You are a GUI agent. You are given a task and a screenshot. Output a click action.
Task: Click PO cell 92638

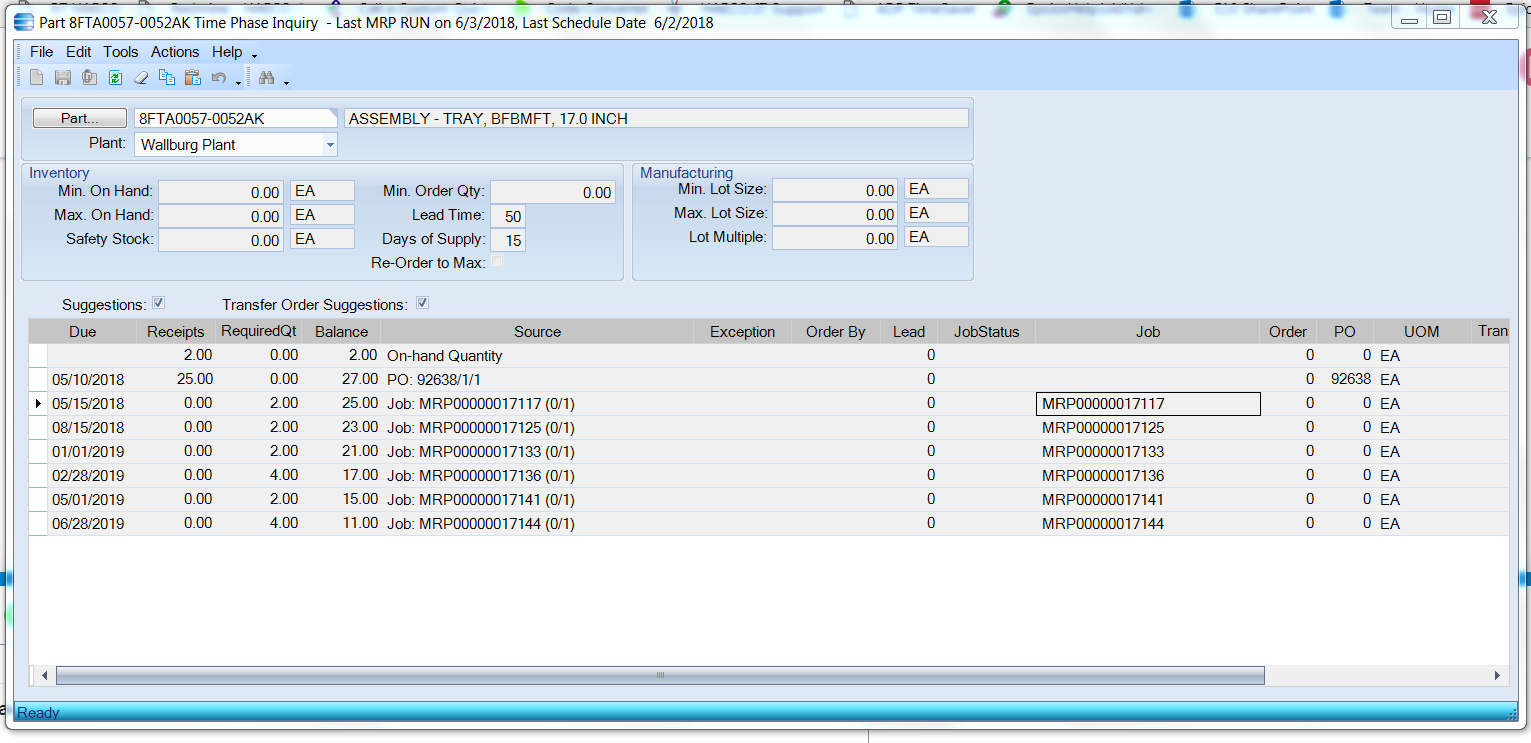[x=1345, y=380]
